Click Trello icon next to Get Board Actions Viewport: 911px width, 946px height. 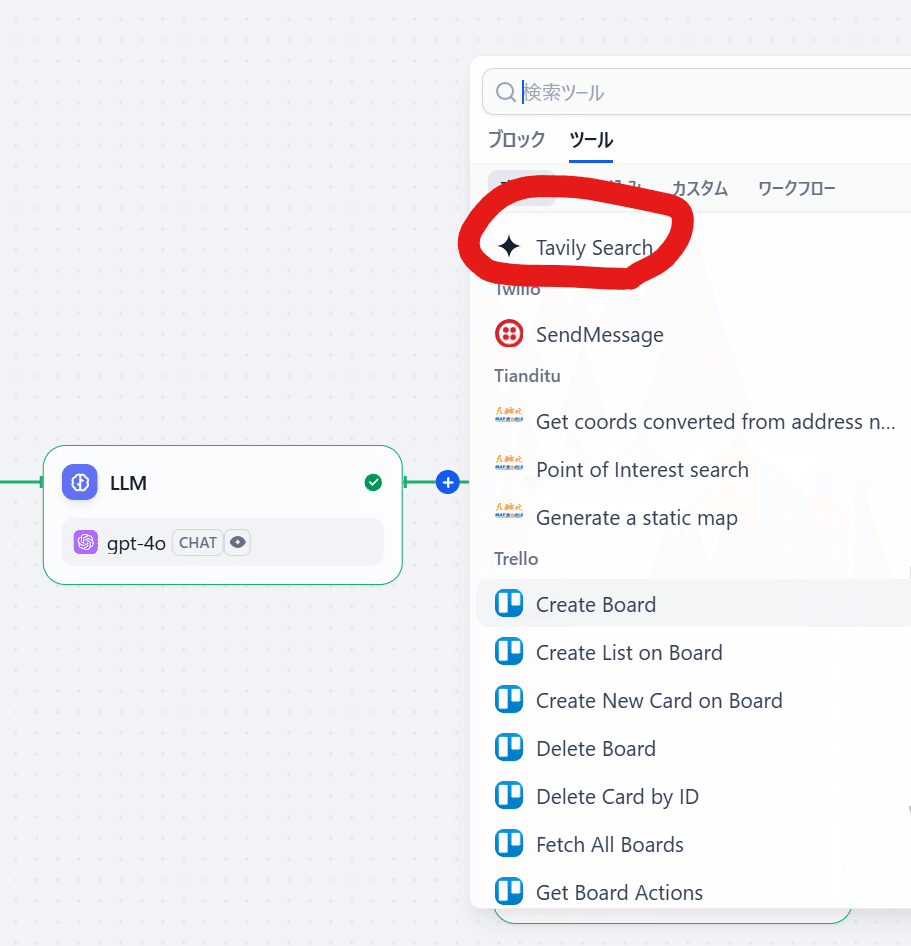click(509, 892)
